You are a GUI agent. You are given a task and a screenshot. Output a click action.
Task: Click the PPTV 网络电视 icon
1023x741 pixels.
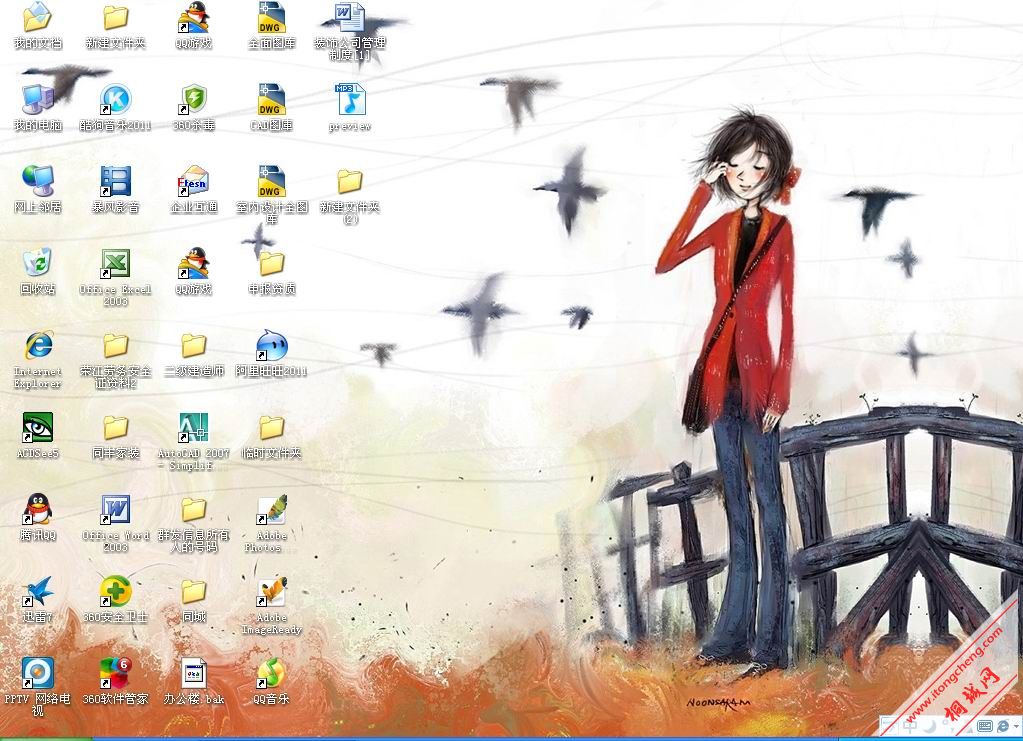click(x=38, y=673)
